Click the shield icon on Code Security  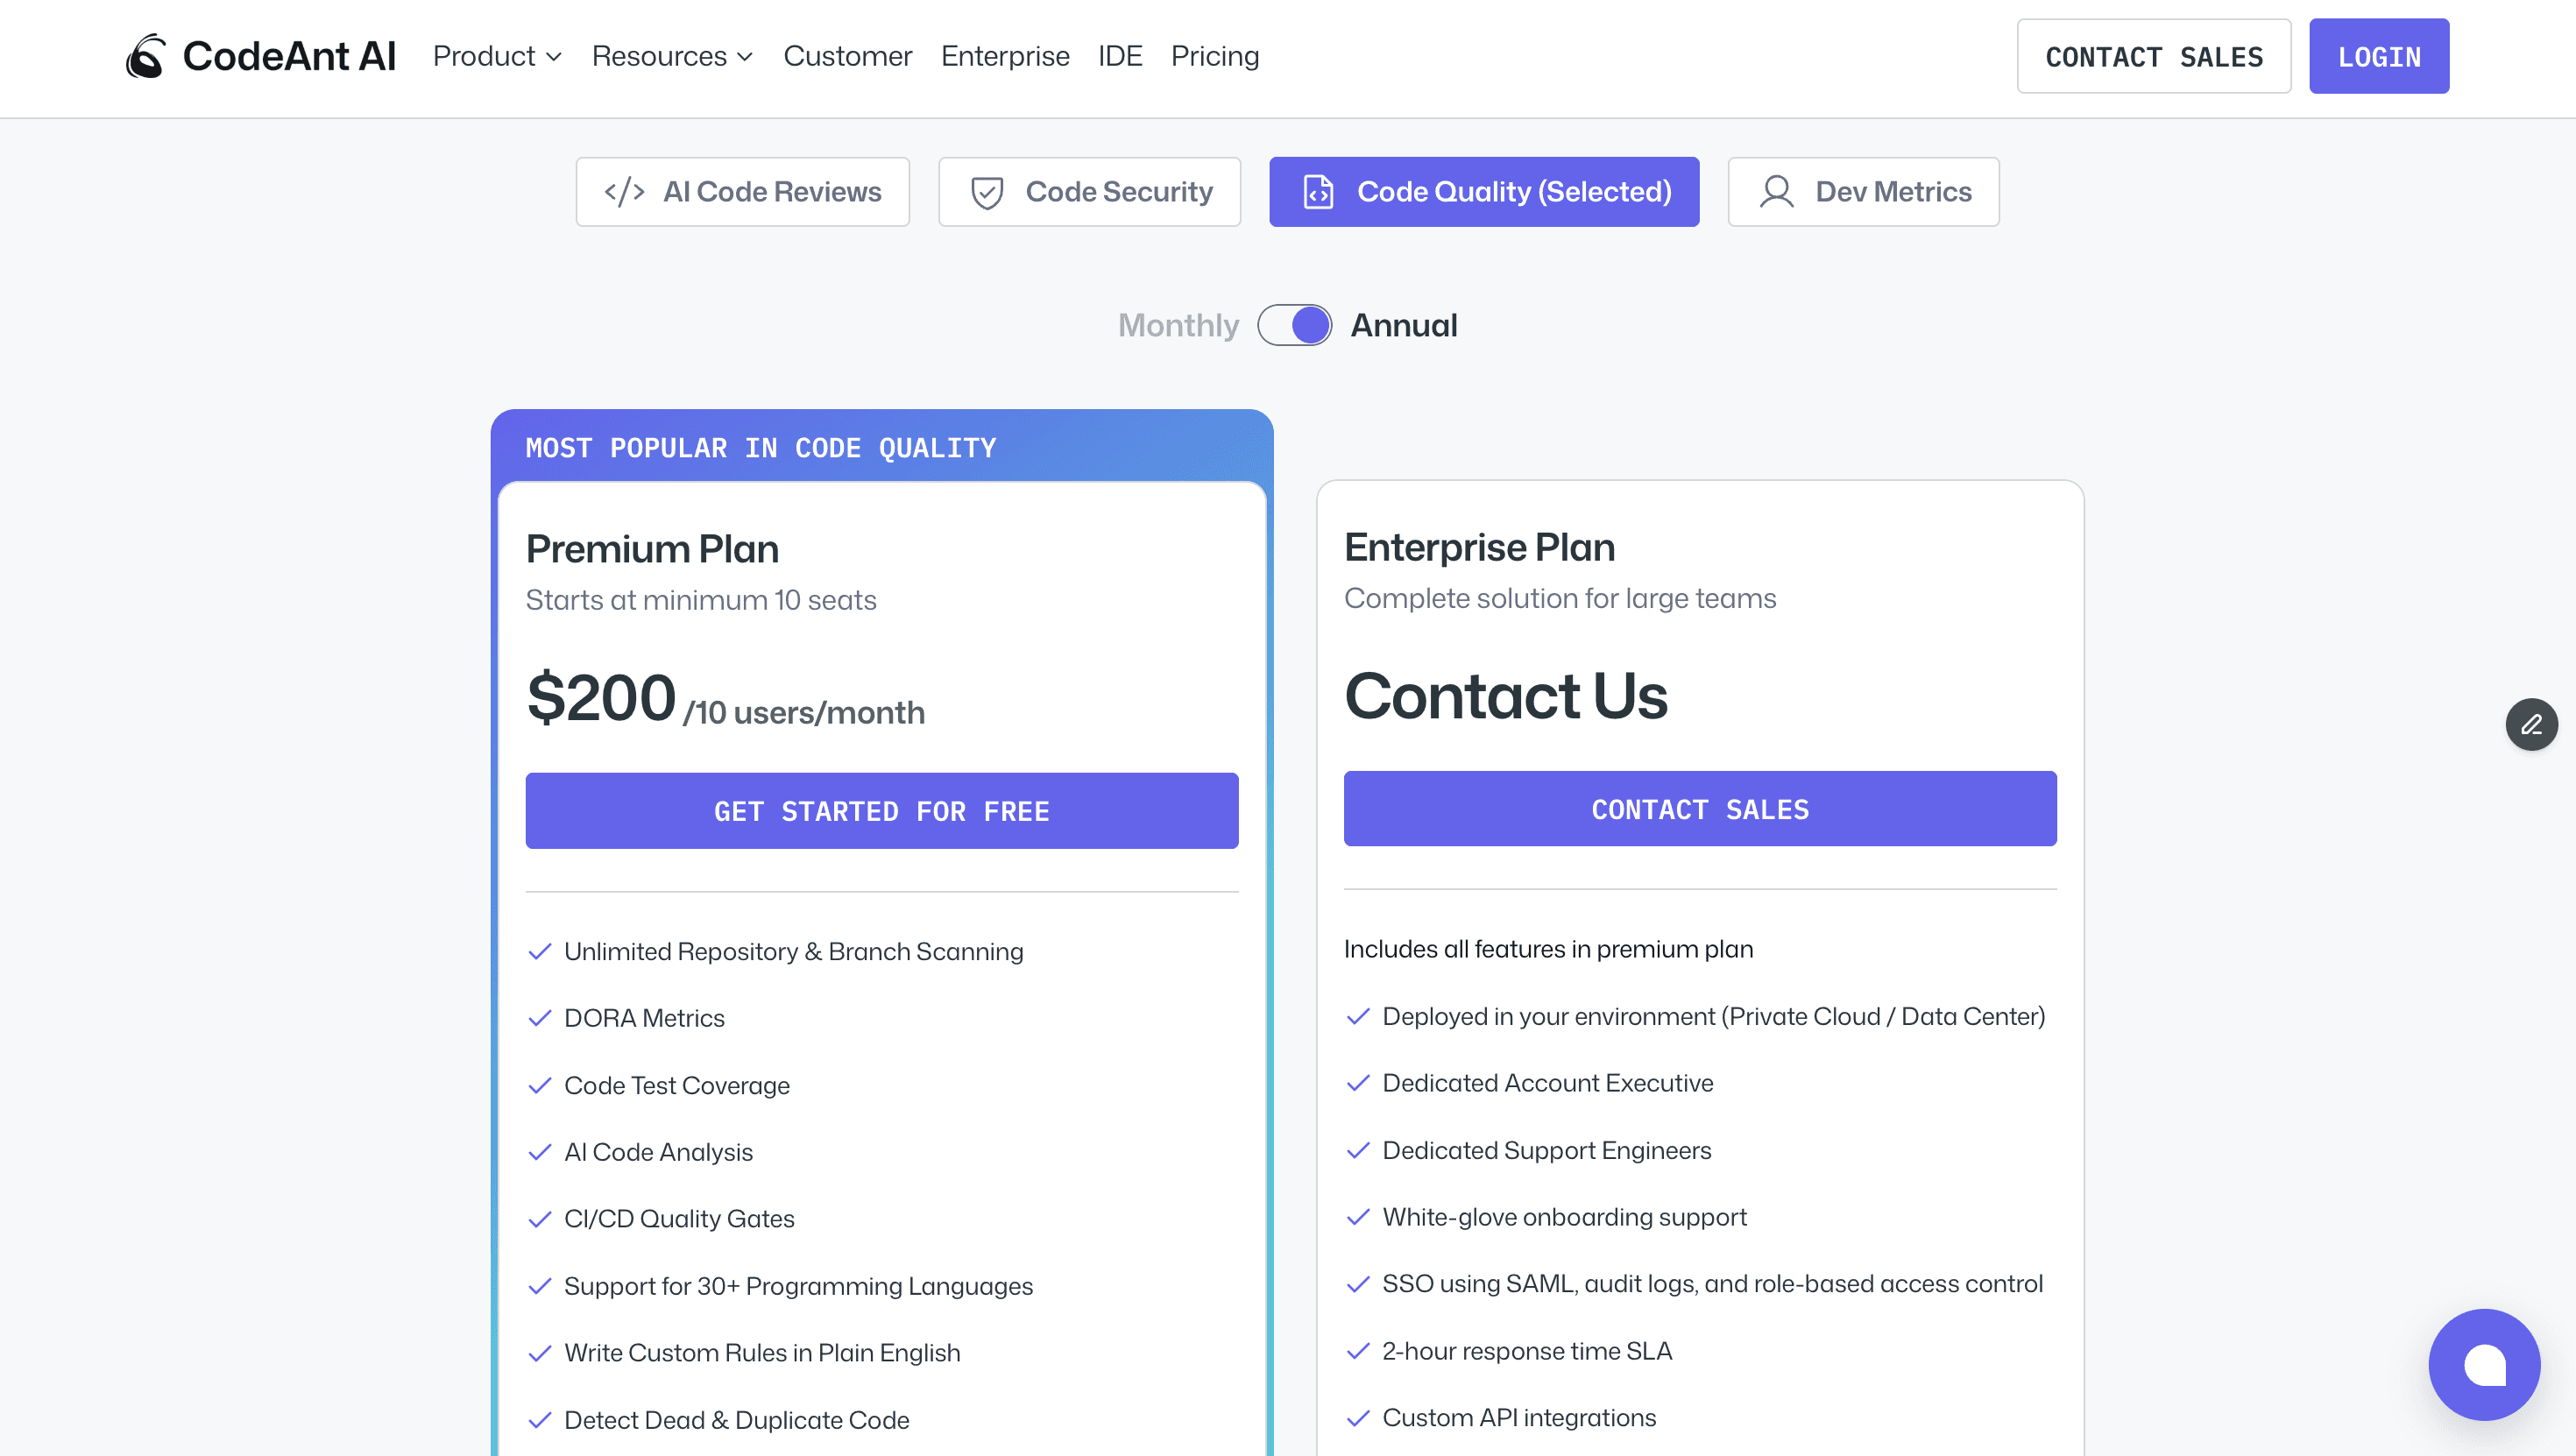(987, 191)
